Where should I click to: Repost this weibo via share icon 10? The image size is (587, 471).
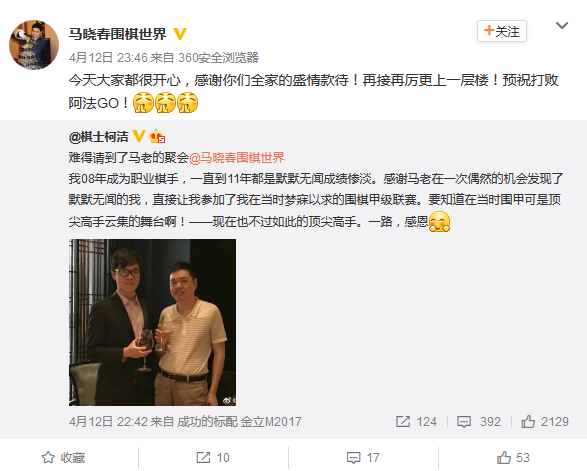213,457
